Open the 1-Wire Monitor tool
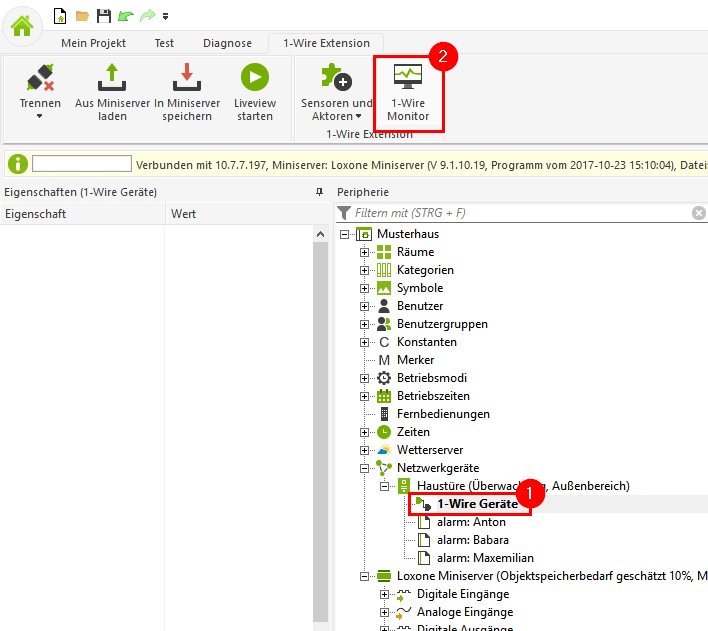Screen dimensions: 708x631 (408, 94)
